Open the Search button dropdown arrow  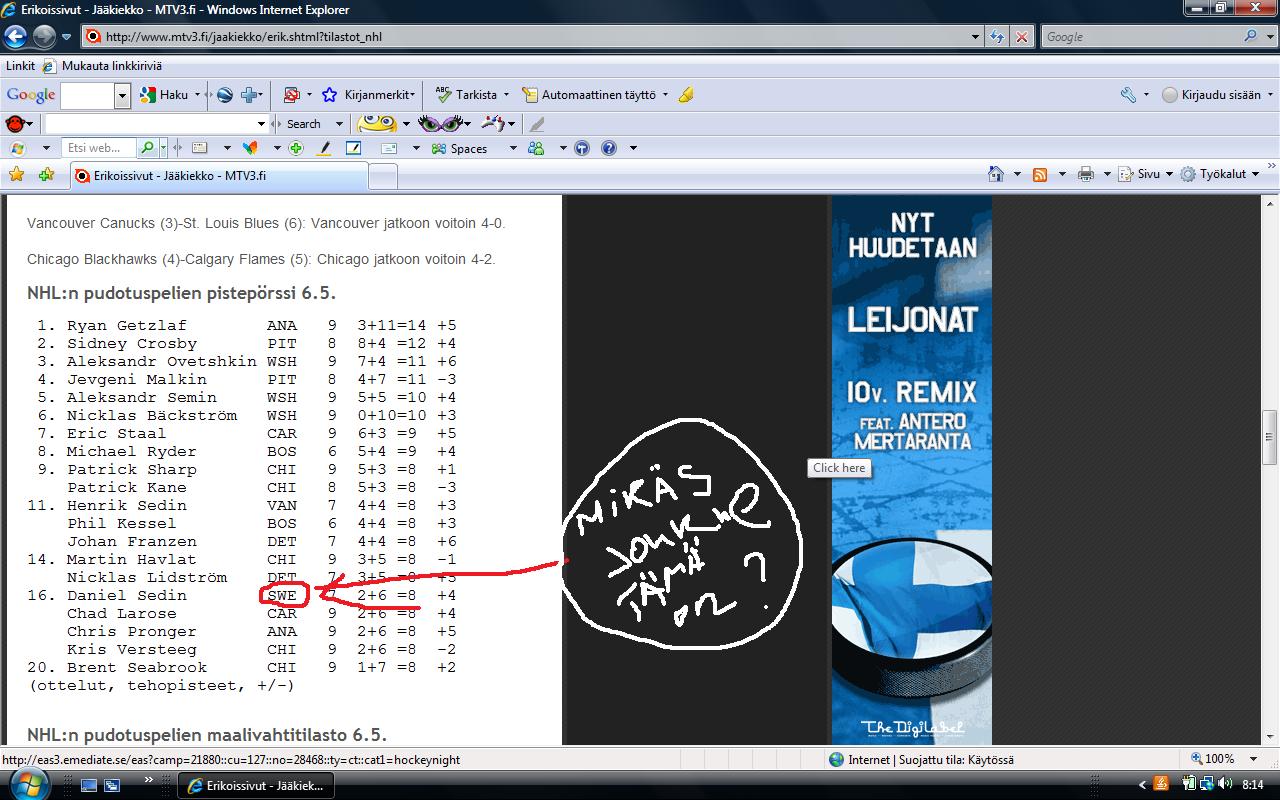(x=339, y=124)
